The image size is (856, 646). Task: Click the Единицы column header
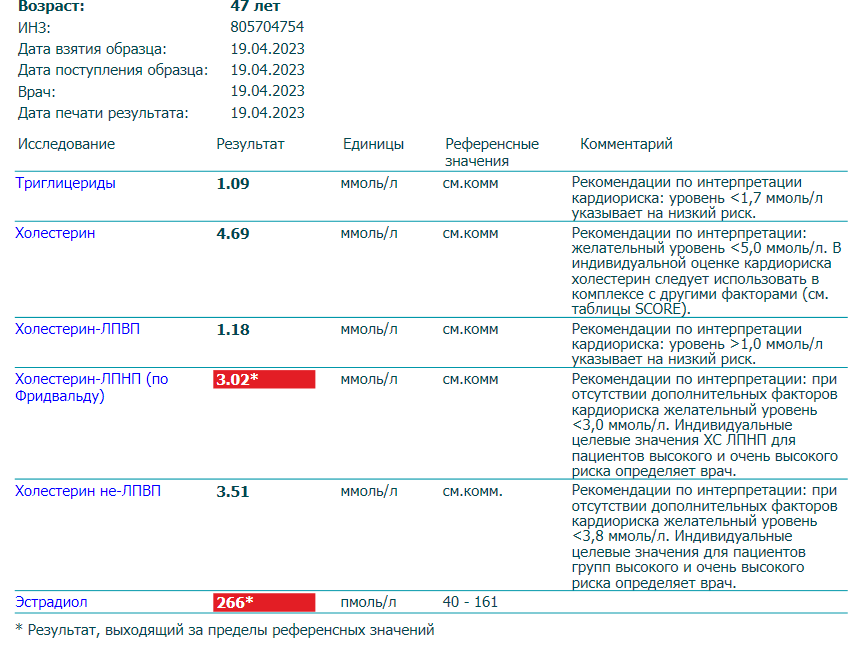tap(373, 144)
